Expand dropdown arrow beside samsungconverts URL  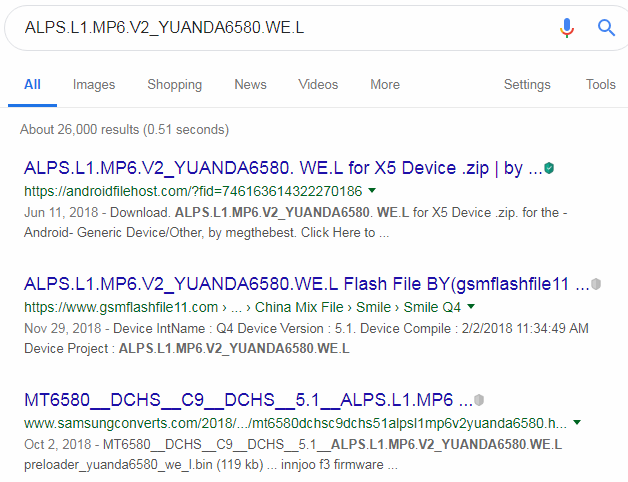tap(577, 422)
